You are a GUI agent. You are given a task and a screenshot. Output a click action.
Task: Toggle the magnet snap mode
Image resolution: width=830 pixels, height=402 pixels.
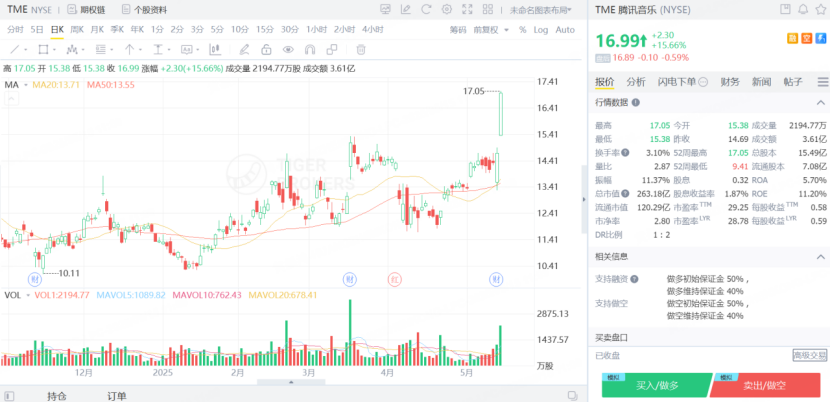click(310, 50)
